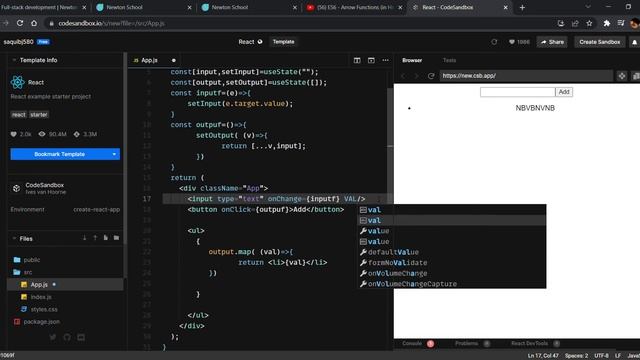Collapse the Template Info section

14,60
